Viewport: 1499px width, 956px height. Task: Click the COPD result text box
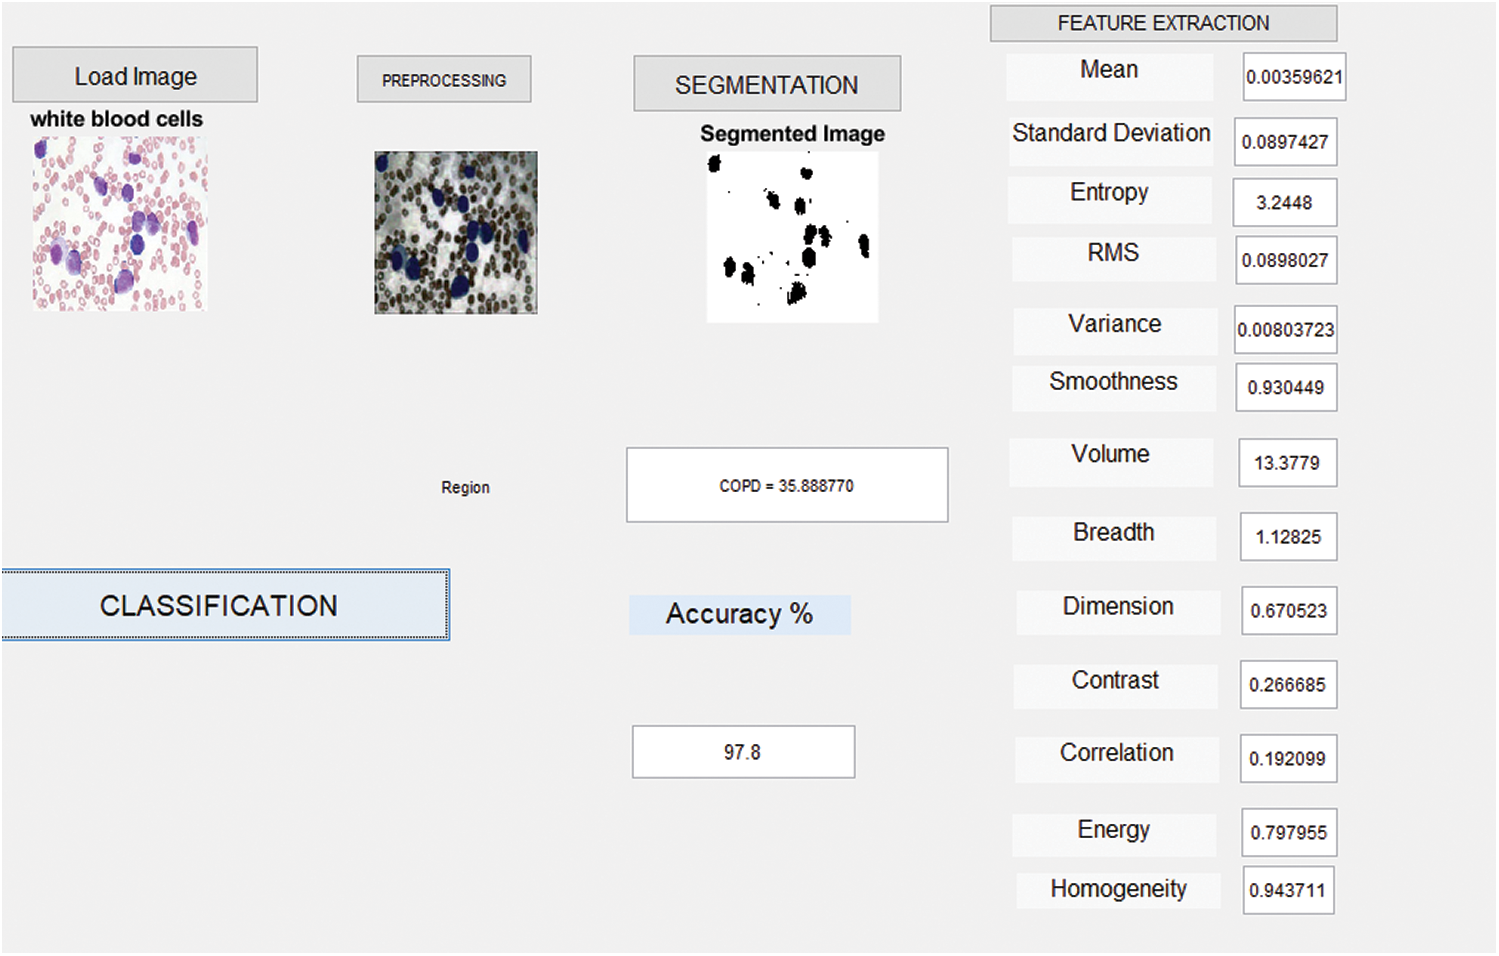(x=787, y=485)
